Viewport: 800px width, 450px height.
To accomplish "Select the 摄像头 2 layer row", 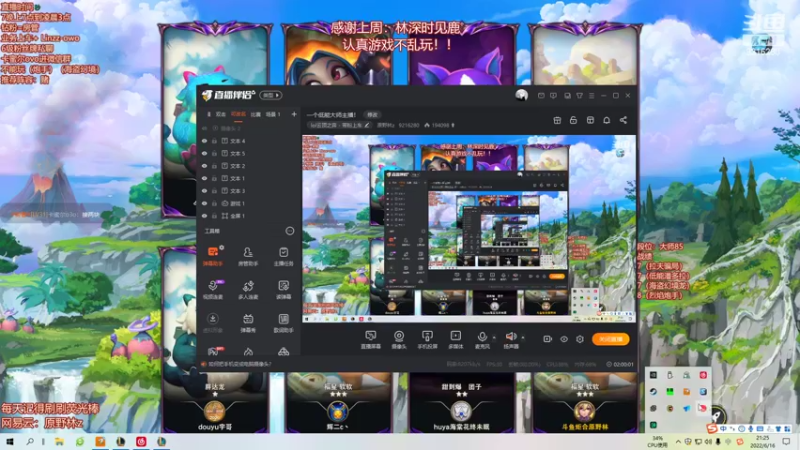I will (249, 129).
